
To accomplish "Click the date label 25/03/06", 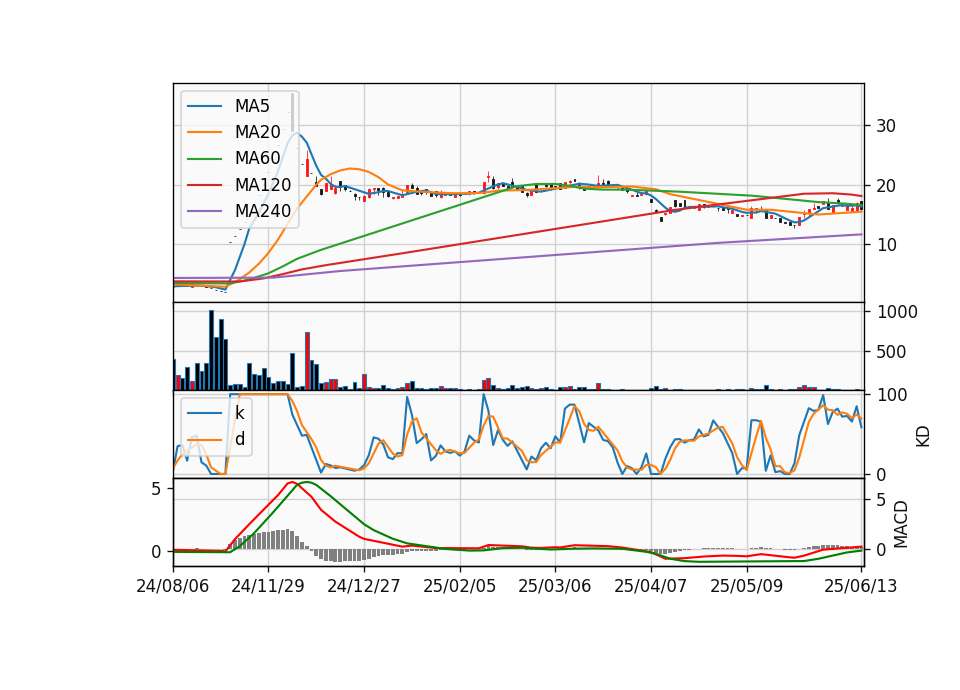I will tap(555, 586).
